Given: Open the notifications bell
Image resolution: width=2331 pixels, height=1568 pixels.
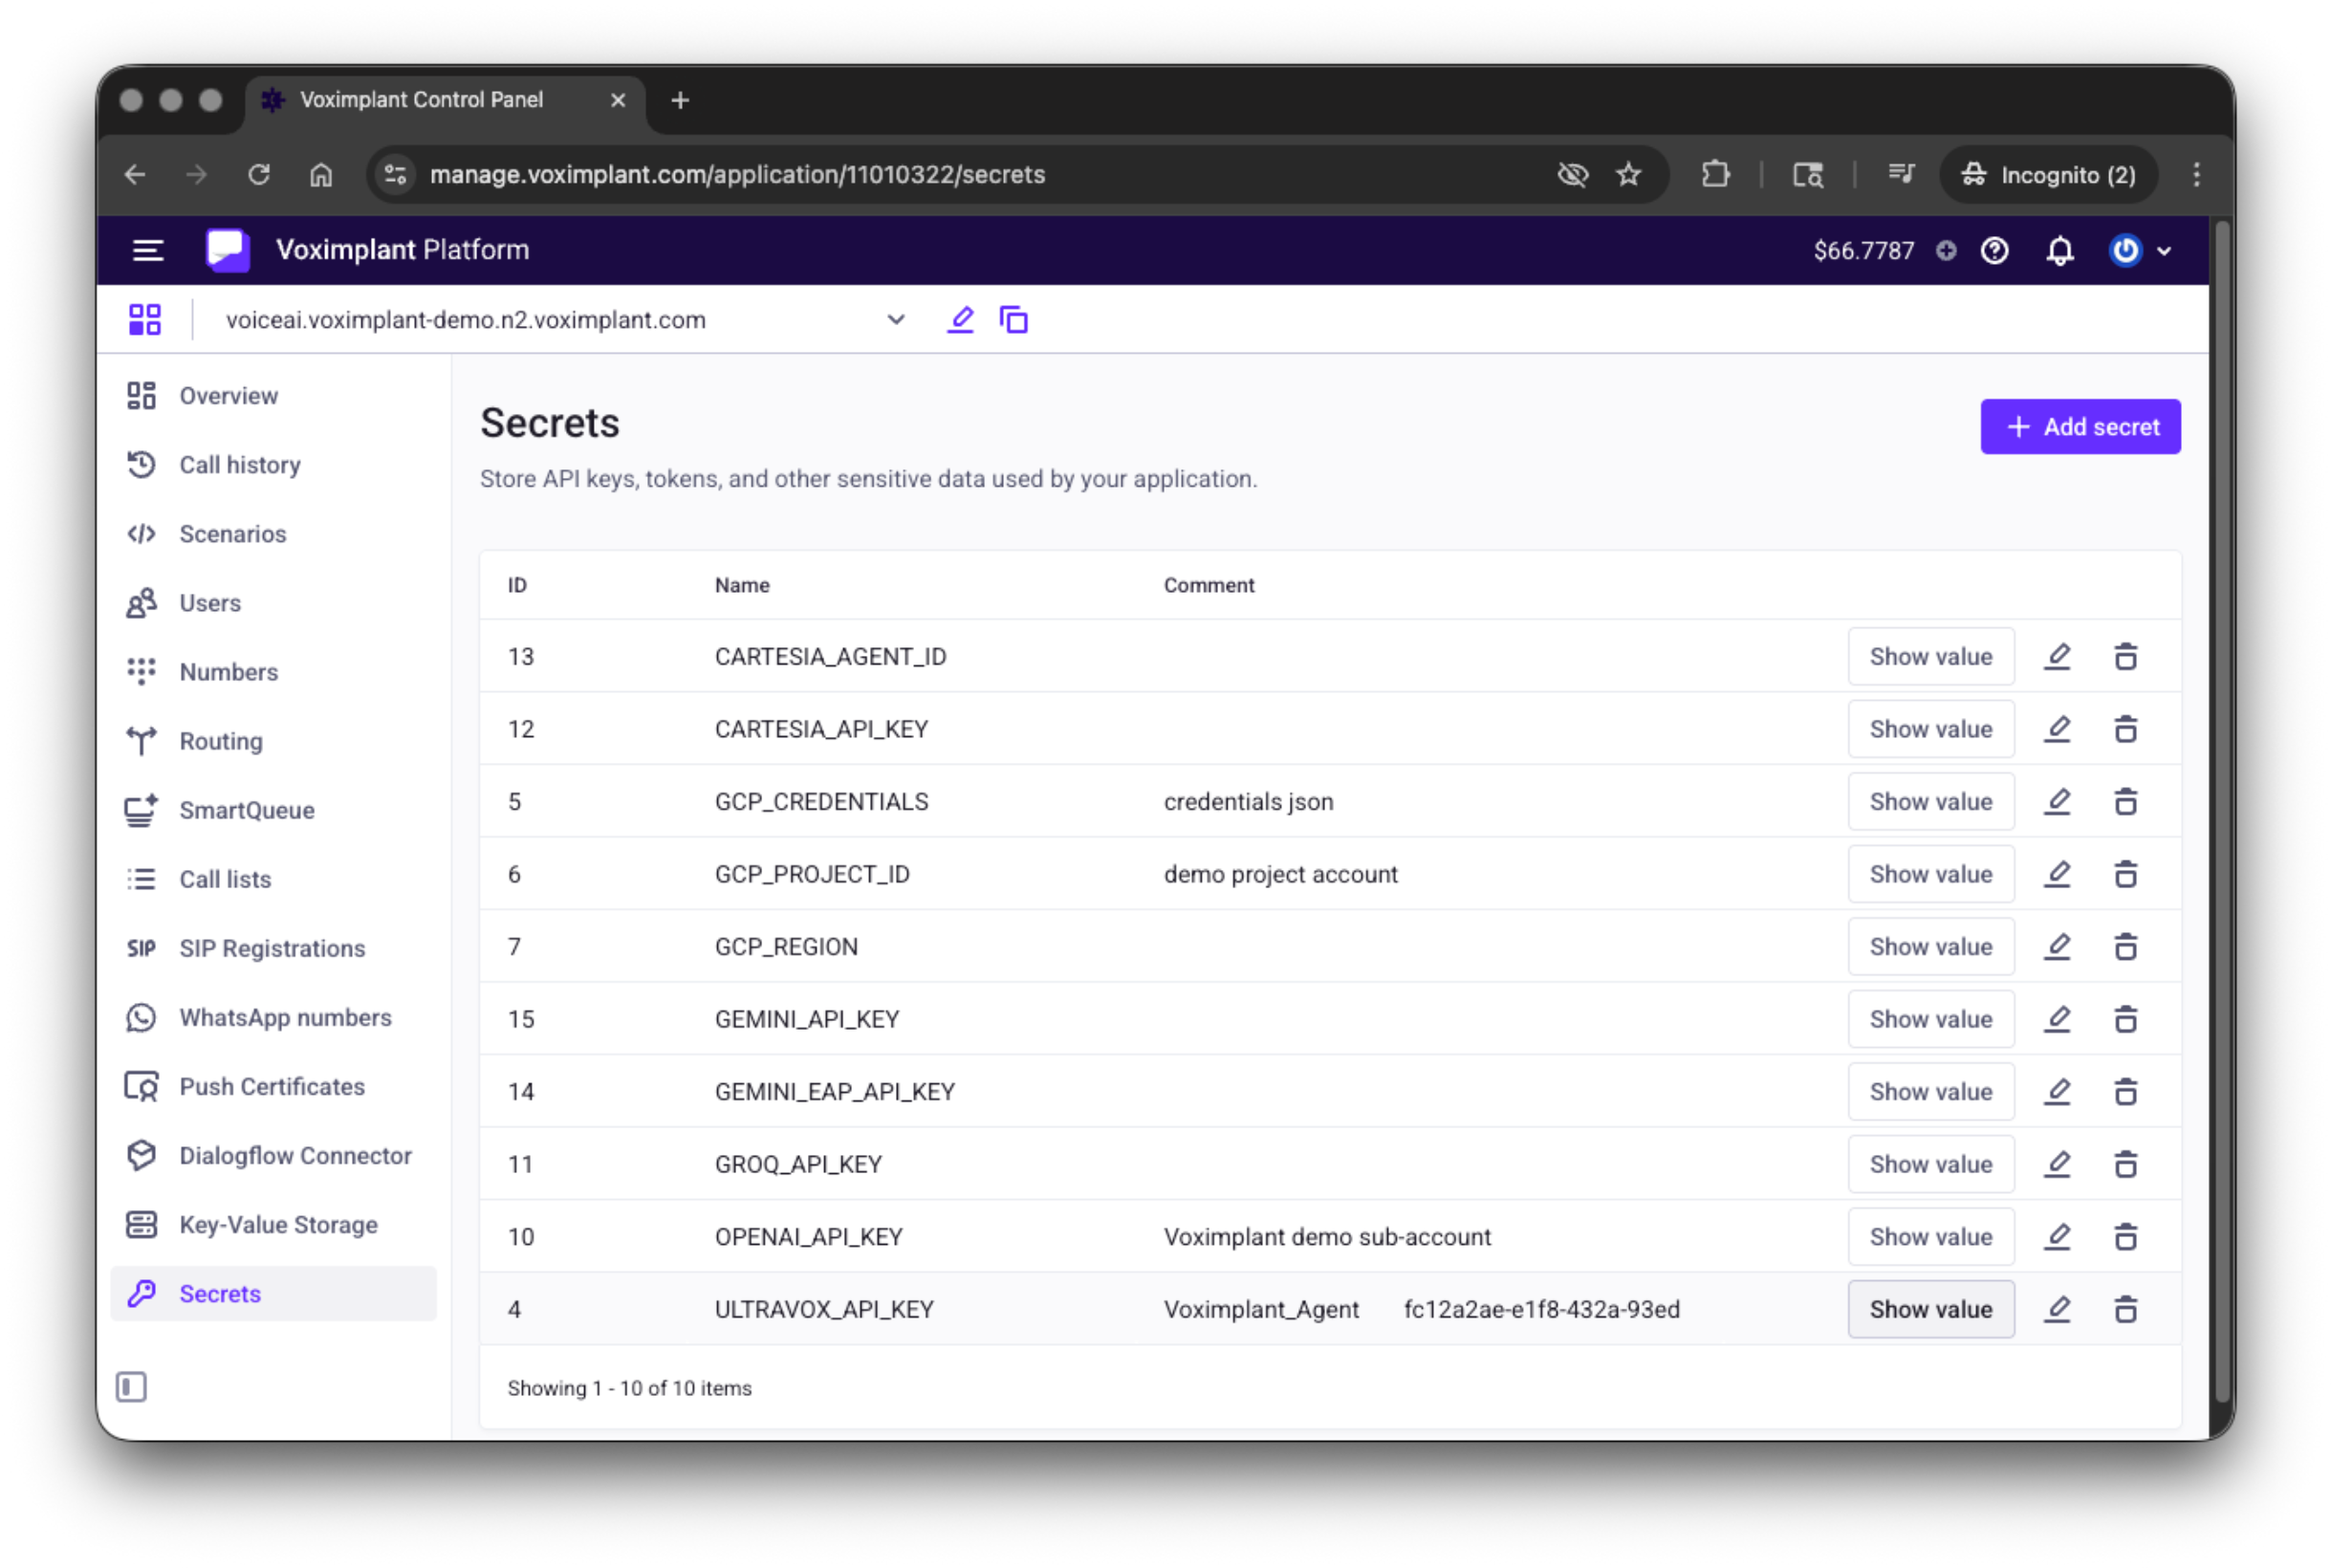Looking at the screenshot, I should 2059,250.
